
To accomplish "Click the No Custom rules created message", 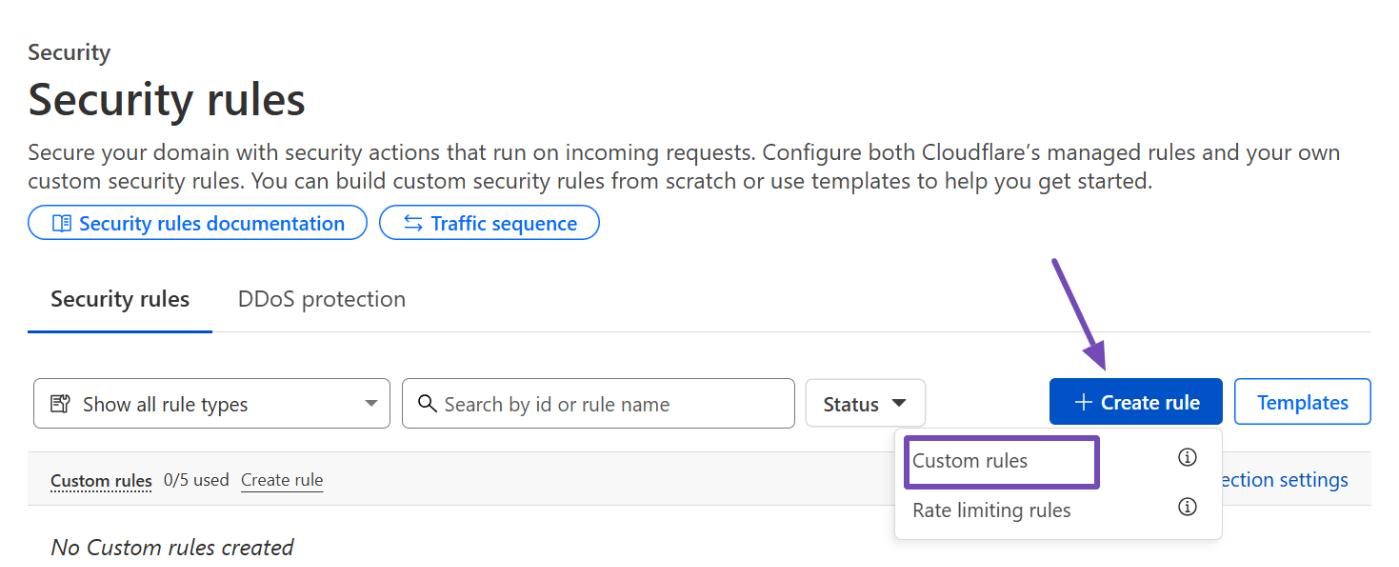I will (x=172, y=547).
